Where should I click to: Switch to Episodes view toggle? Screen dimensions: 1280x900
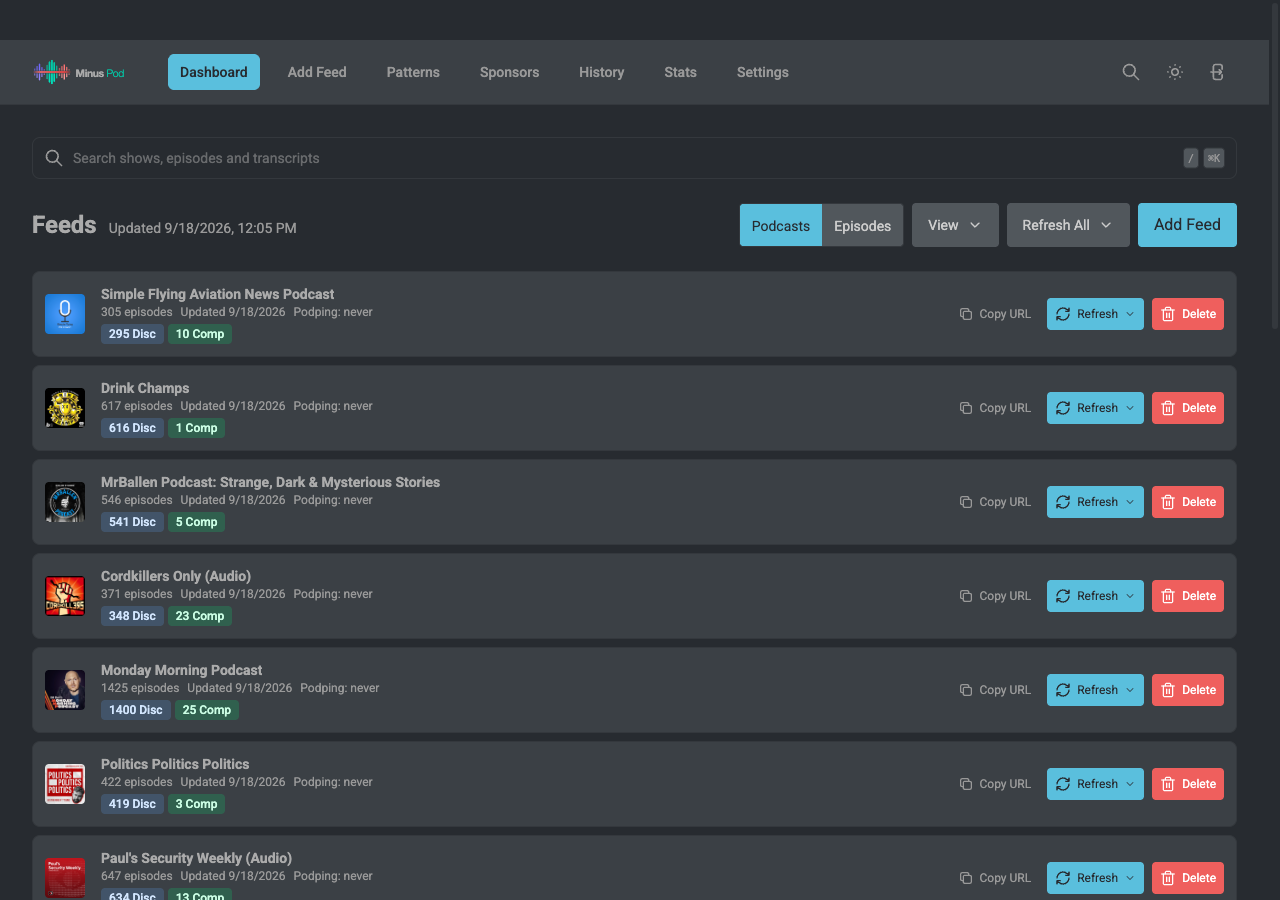coord(862,225)
